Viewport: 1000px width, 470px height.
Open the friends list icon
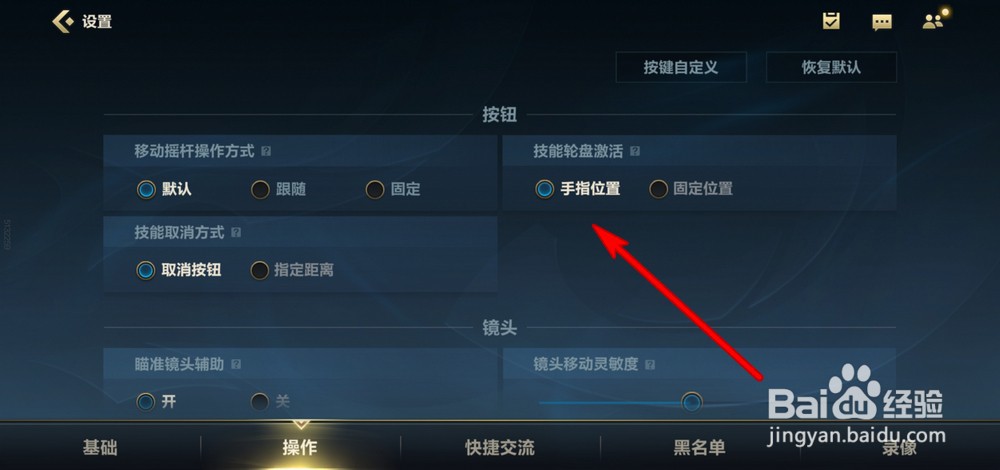934,20
